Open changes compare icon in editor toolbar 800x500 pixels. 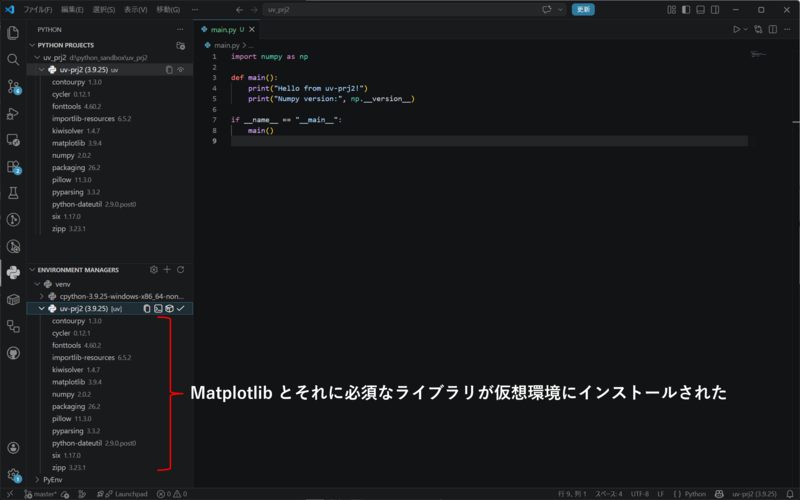coord(758,30)
